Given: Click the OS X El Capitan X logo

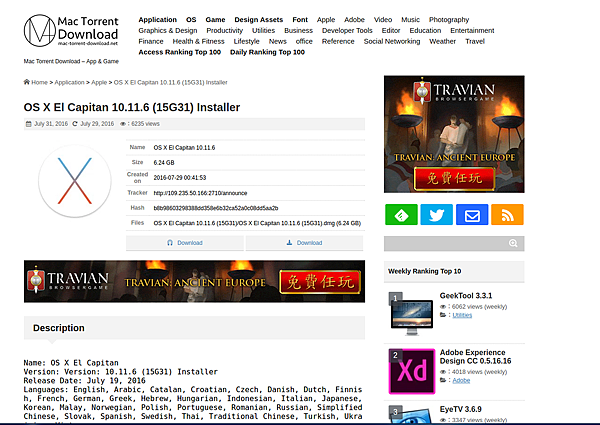Looking at the screenshot, I should click(75, 181).
